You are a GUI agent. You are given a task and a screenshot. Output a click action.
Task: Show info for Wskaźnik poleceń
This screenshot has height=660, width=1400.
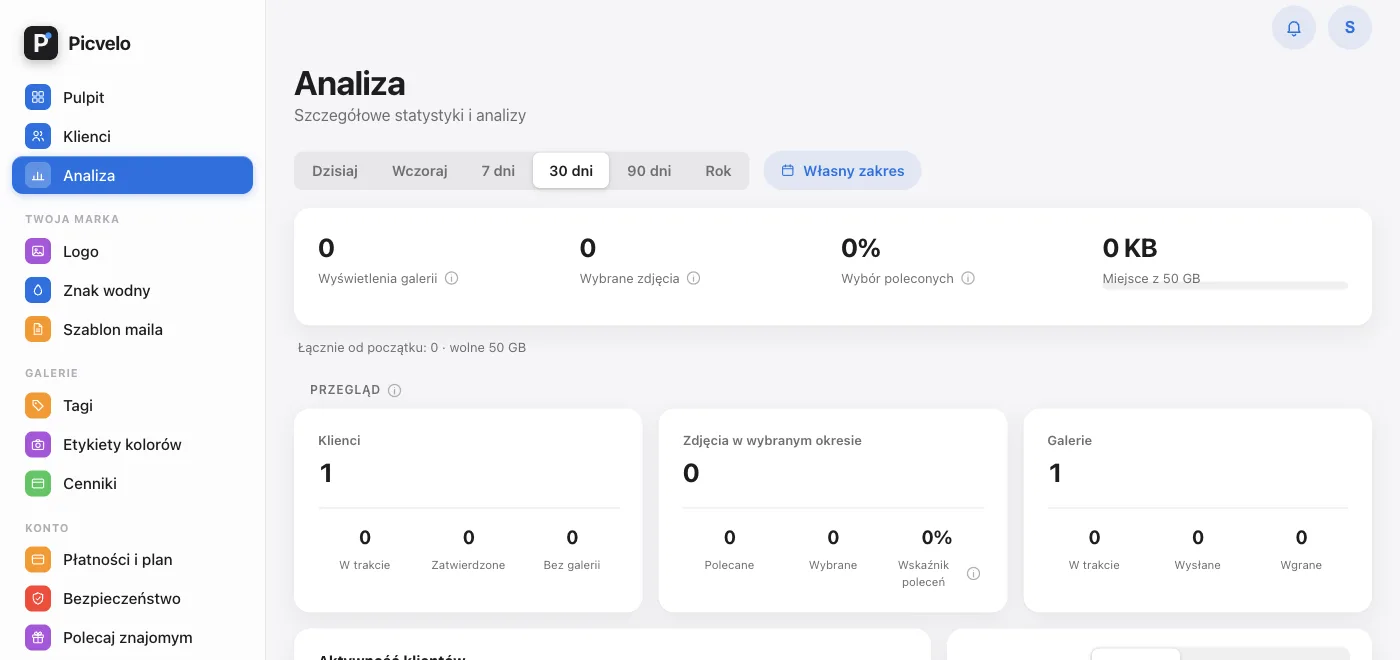click(973, 573)
